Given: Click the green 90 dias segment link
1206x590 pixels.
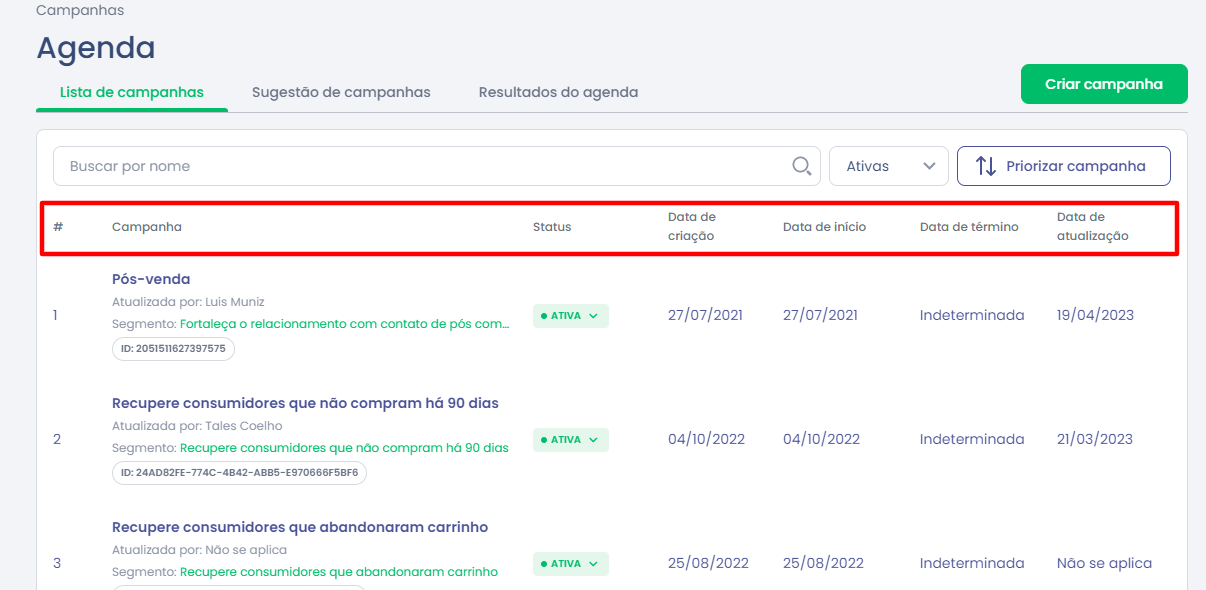Looking at the screenshot, I should tap(344, 448).
